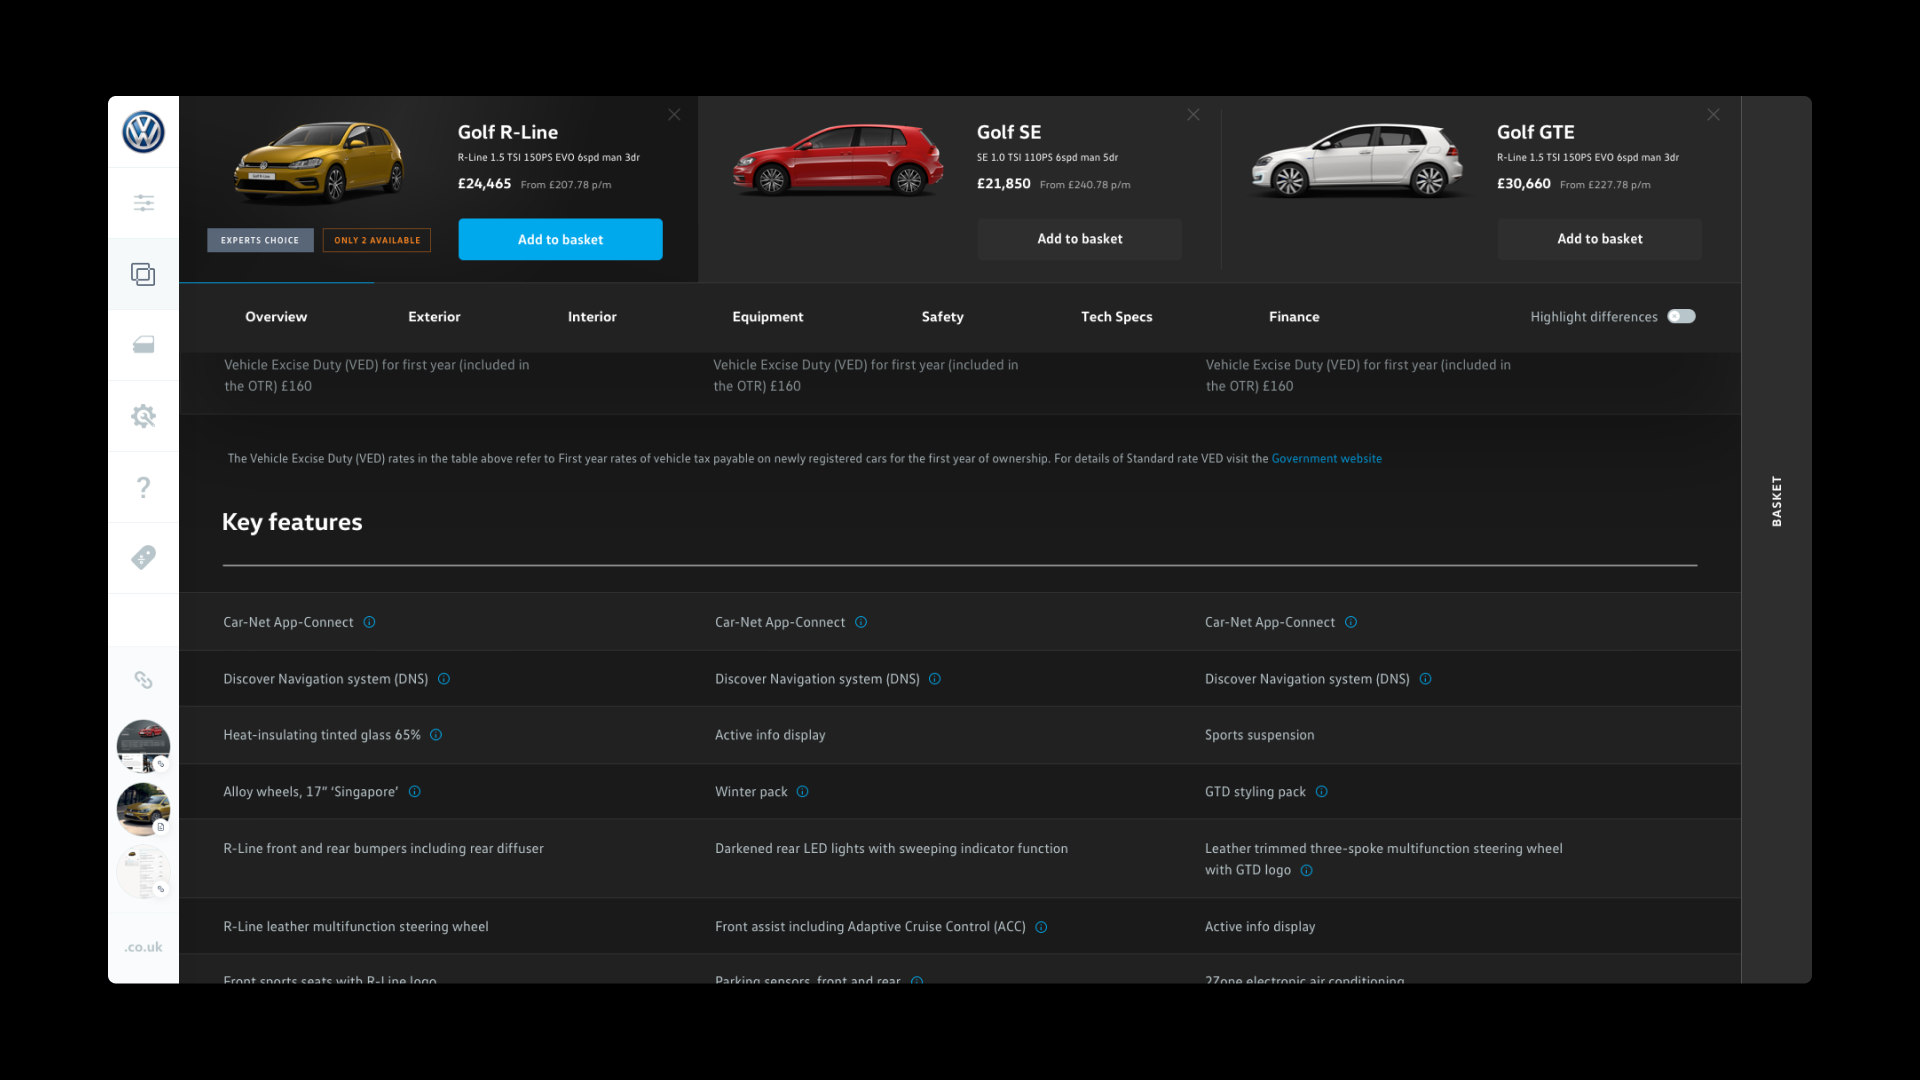
Task: Open the gear settings sidebar icon
Action: [143, 416]
